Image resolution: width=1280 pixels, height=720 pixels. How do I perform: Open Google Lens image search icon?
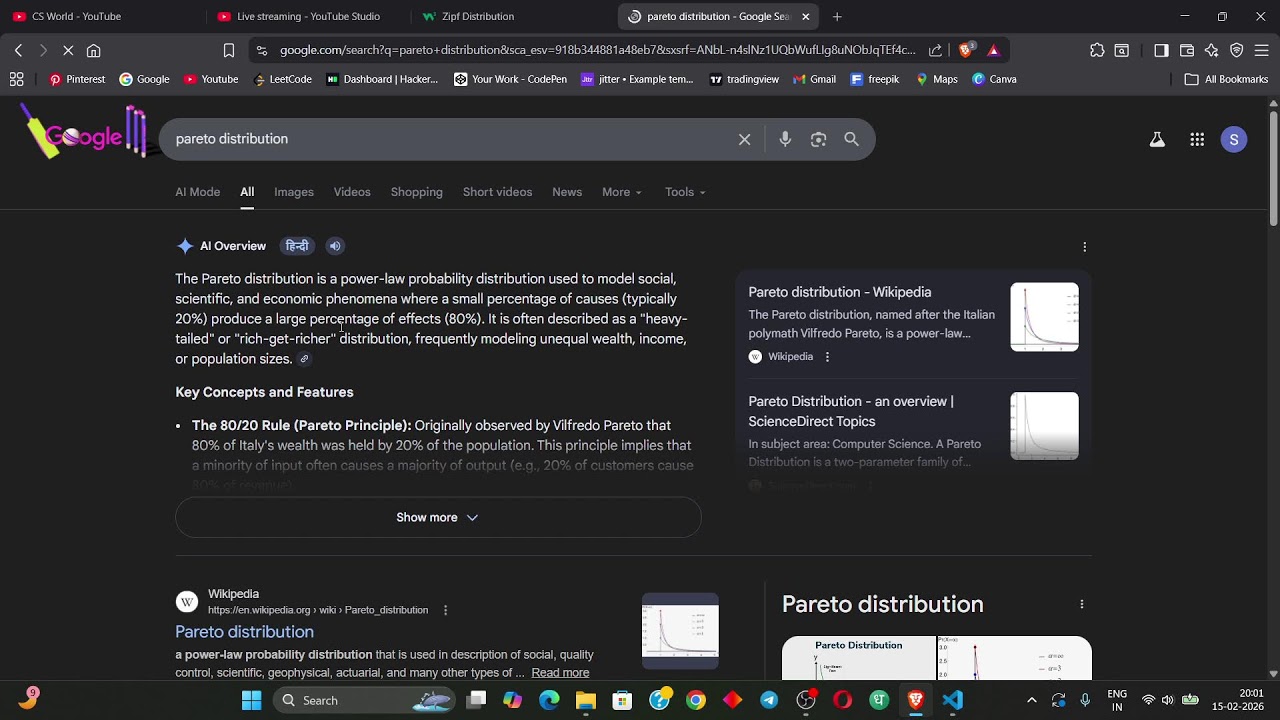point(818,140)
